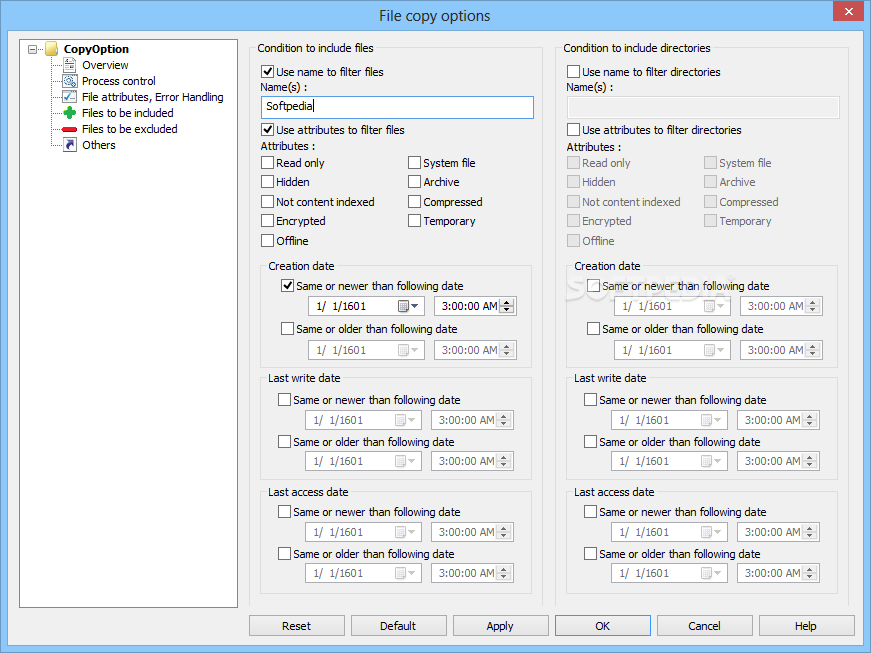Check directories Last write date Same or newer
The height and width of the screenshot is (653, 871).
pos(590,400)
